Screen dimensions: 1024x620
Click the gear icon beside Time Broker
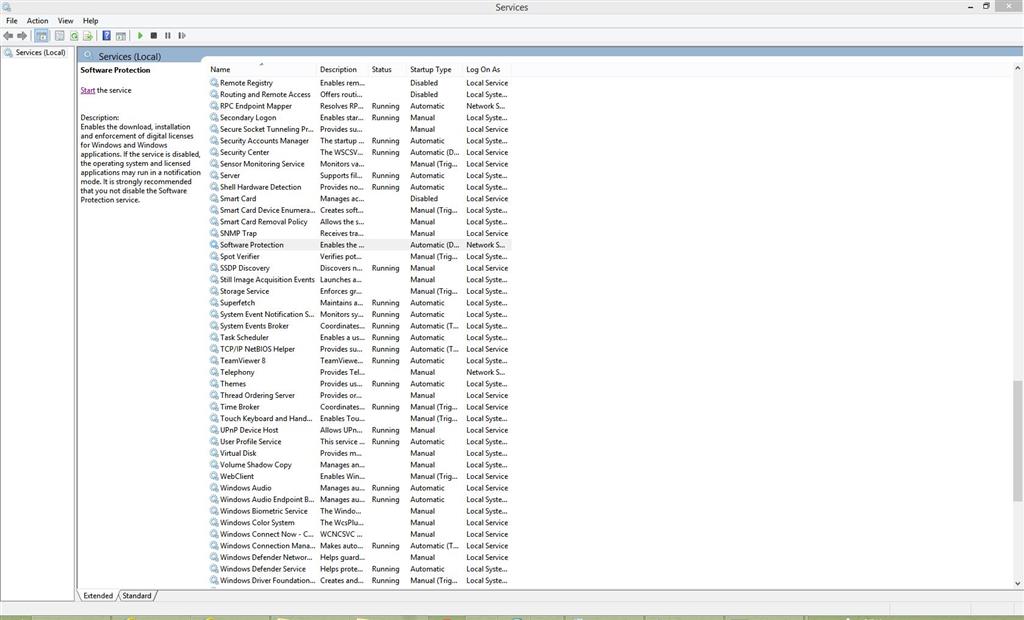coord(214,407)
